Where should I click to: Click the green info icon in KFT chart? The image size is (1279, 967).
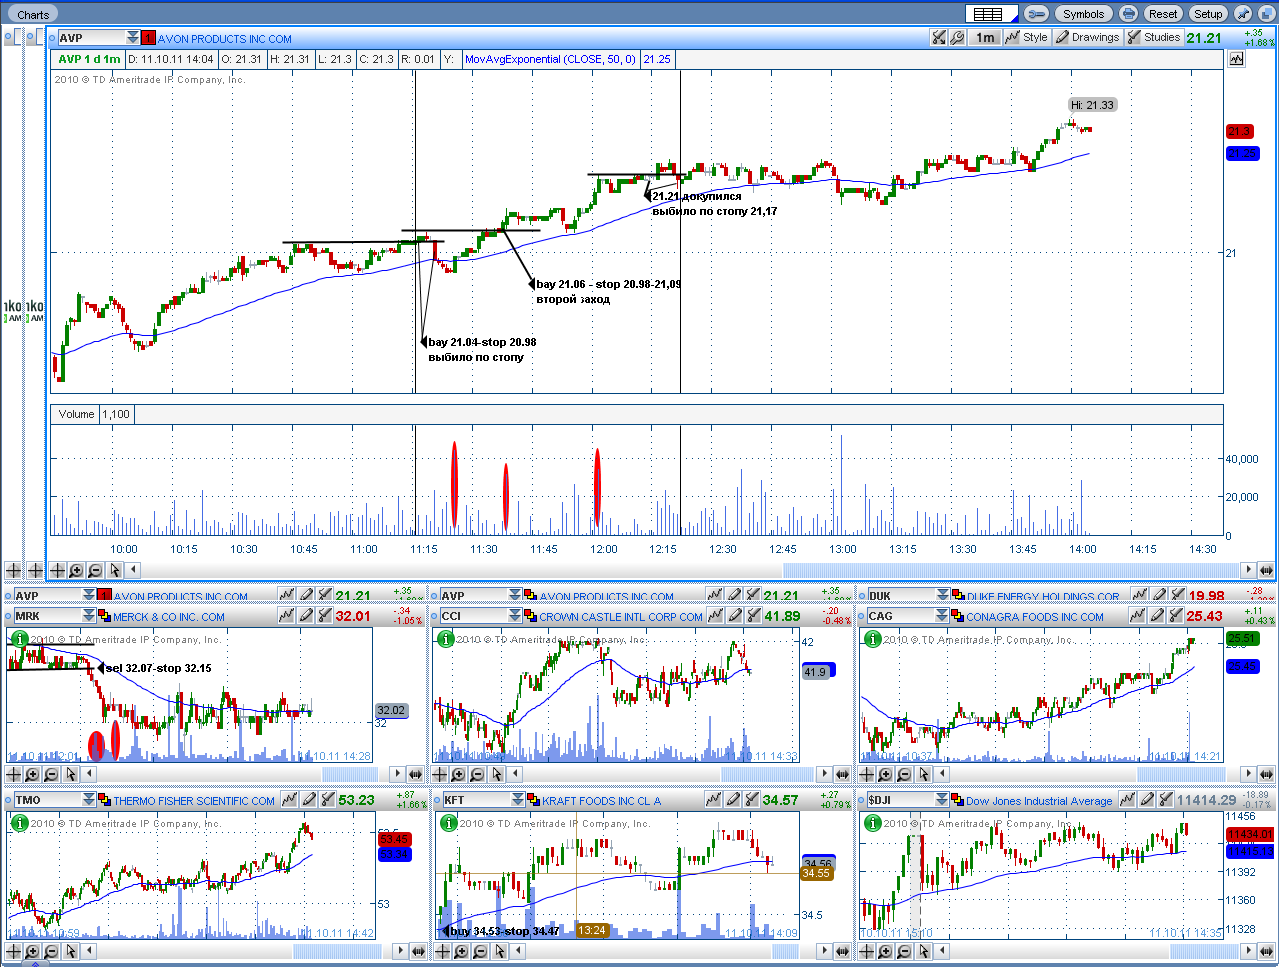pyautogui.click(x=449, y=823)
